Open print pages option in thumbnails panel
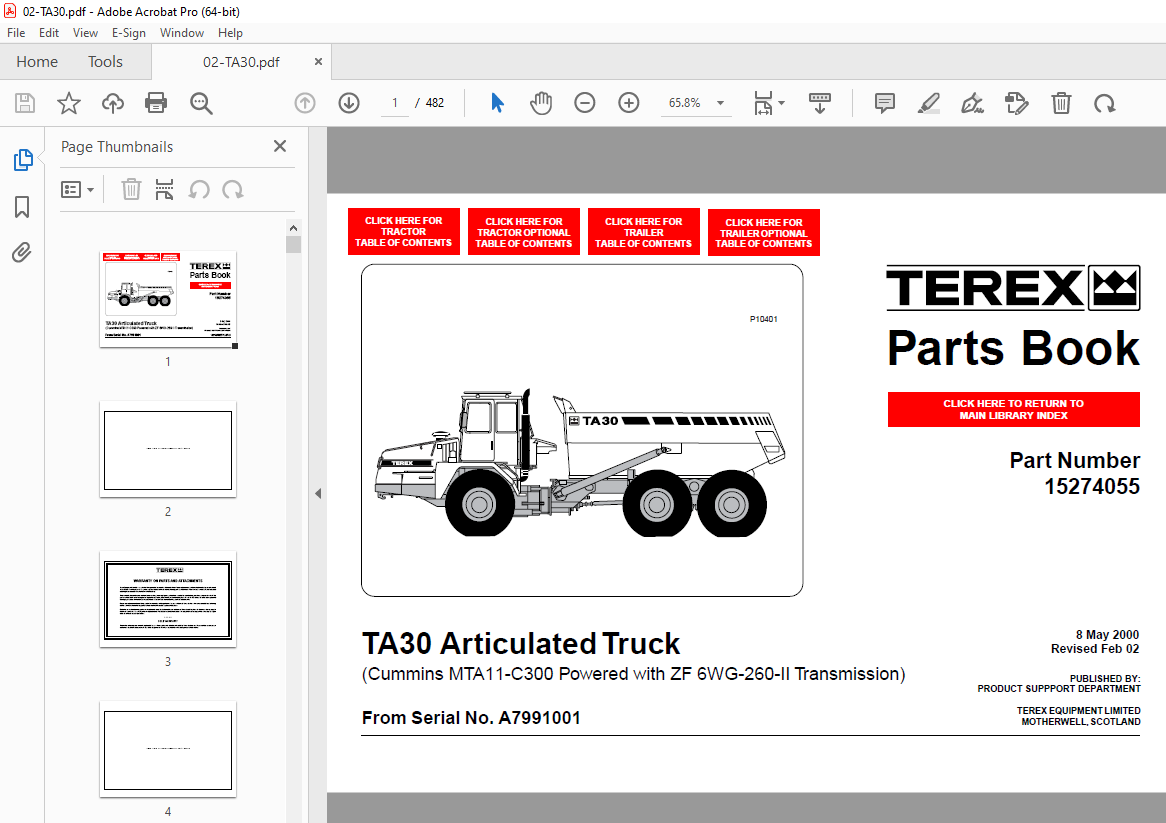This screenshot has height=823, width=1166. click(164, 190)
